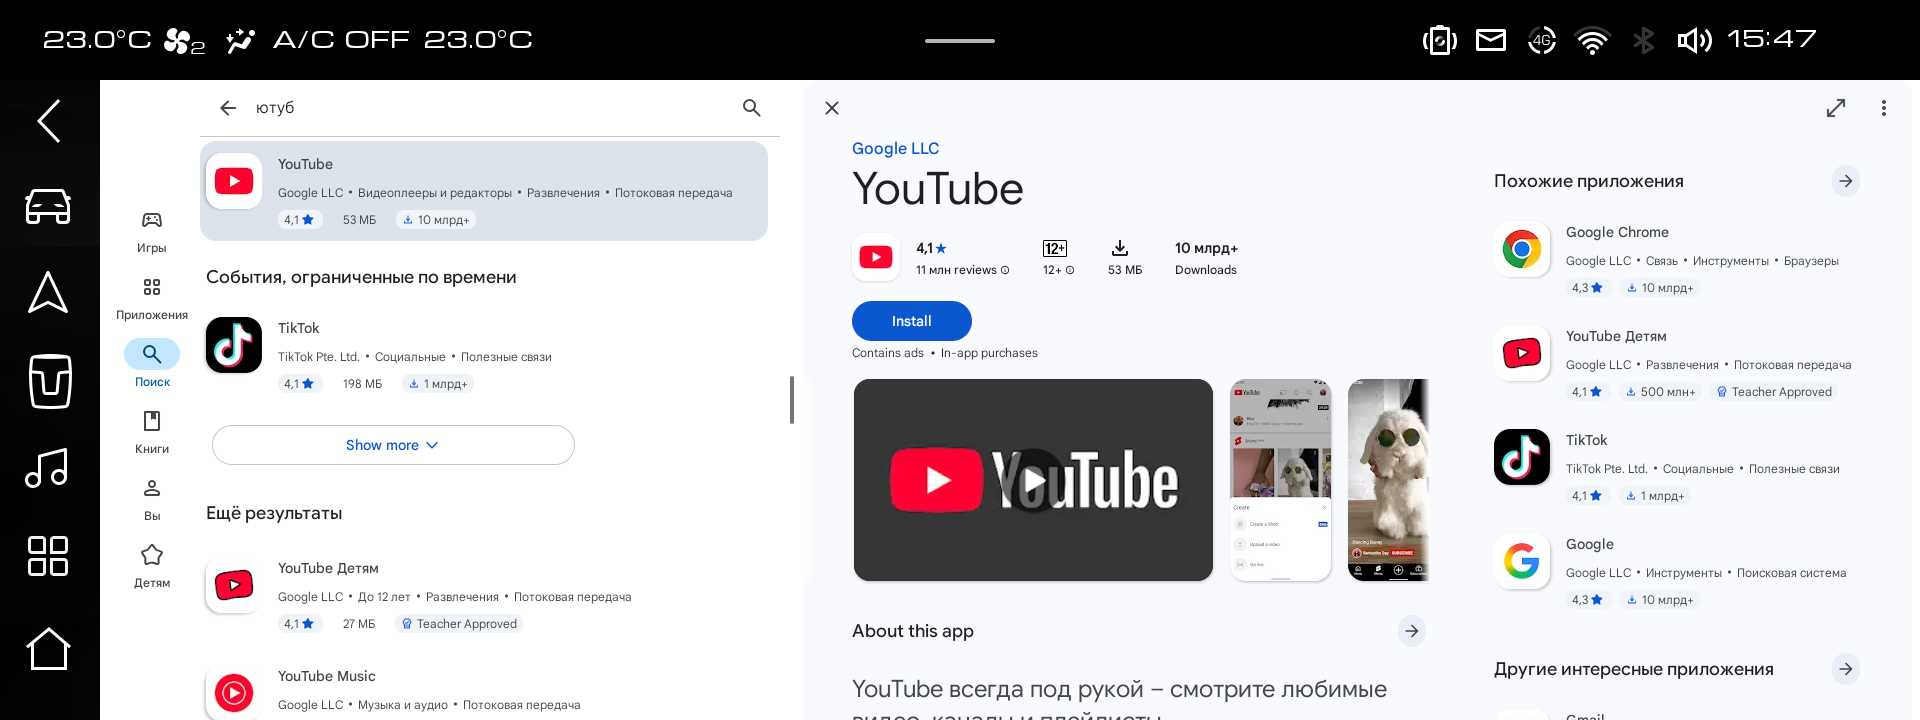
Task: Open the vehicle car icon in side rail
Action: click(48, 206)
